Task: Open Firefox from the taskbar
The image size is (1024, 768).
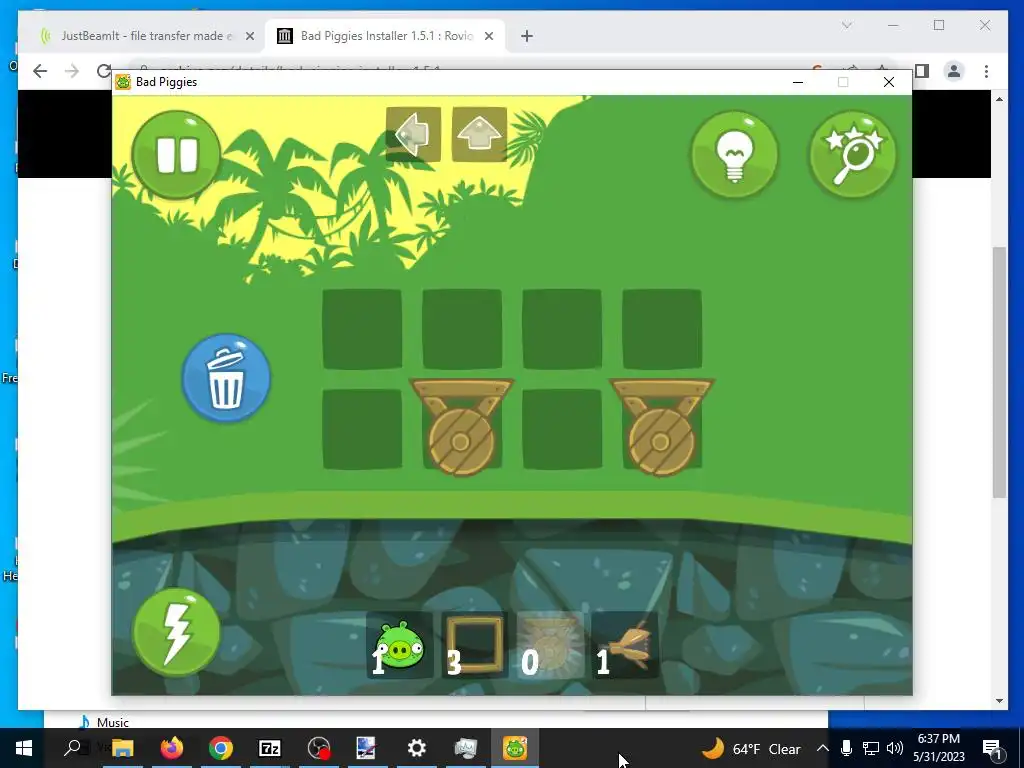Action: pos(172,748)
